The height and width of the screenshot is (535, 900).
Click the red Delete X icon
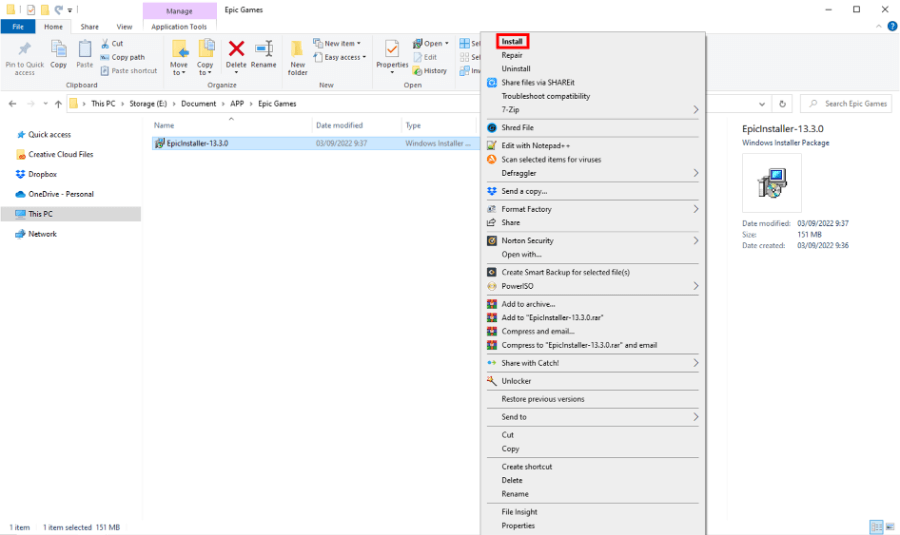click(236, 49)
